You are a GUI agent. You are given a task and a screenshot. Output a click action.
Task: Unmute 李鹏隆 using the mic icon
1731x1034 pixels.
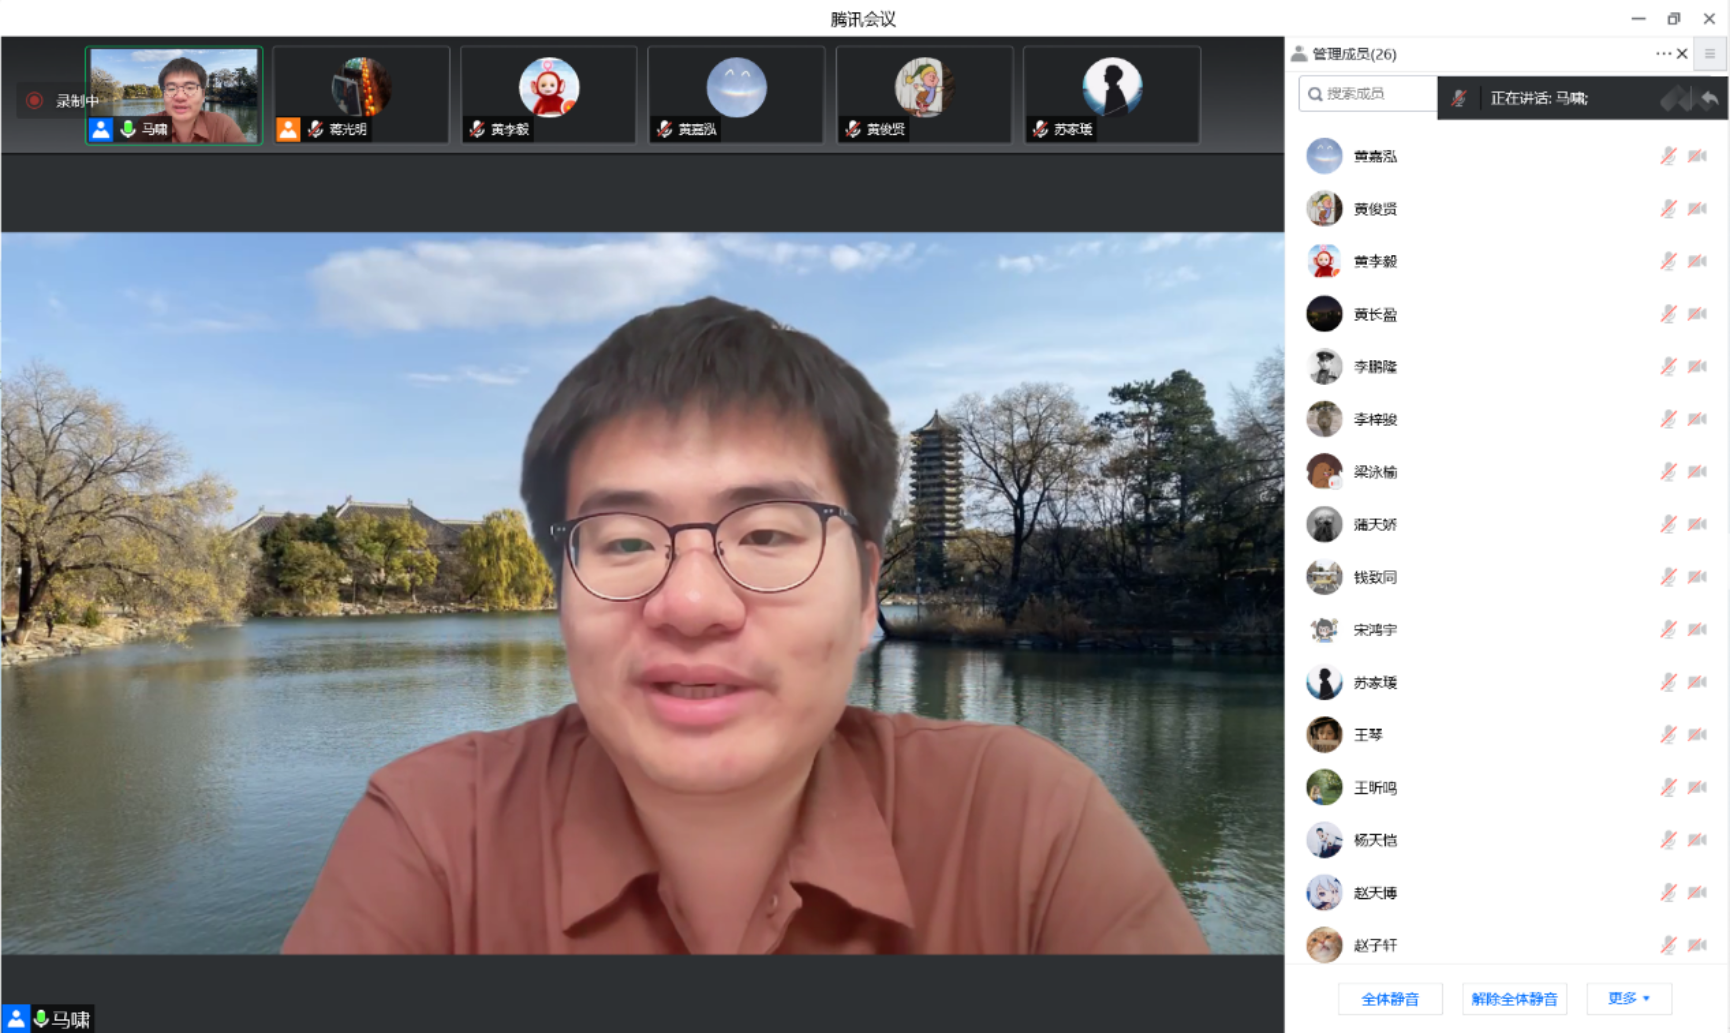1668,367
